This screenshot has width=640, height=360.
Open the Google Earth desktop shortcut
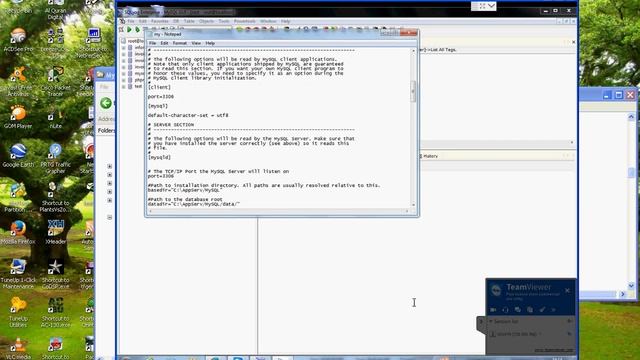click(x=18, y=156)
